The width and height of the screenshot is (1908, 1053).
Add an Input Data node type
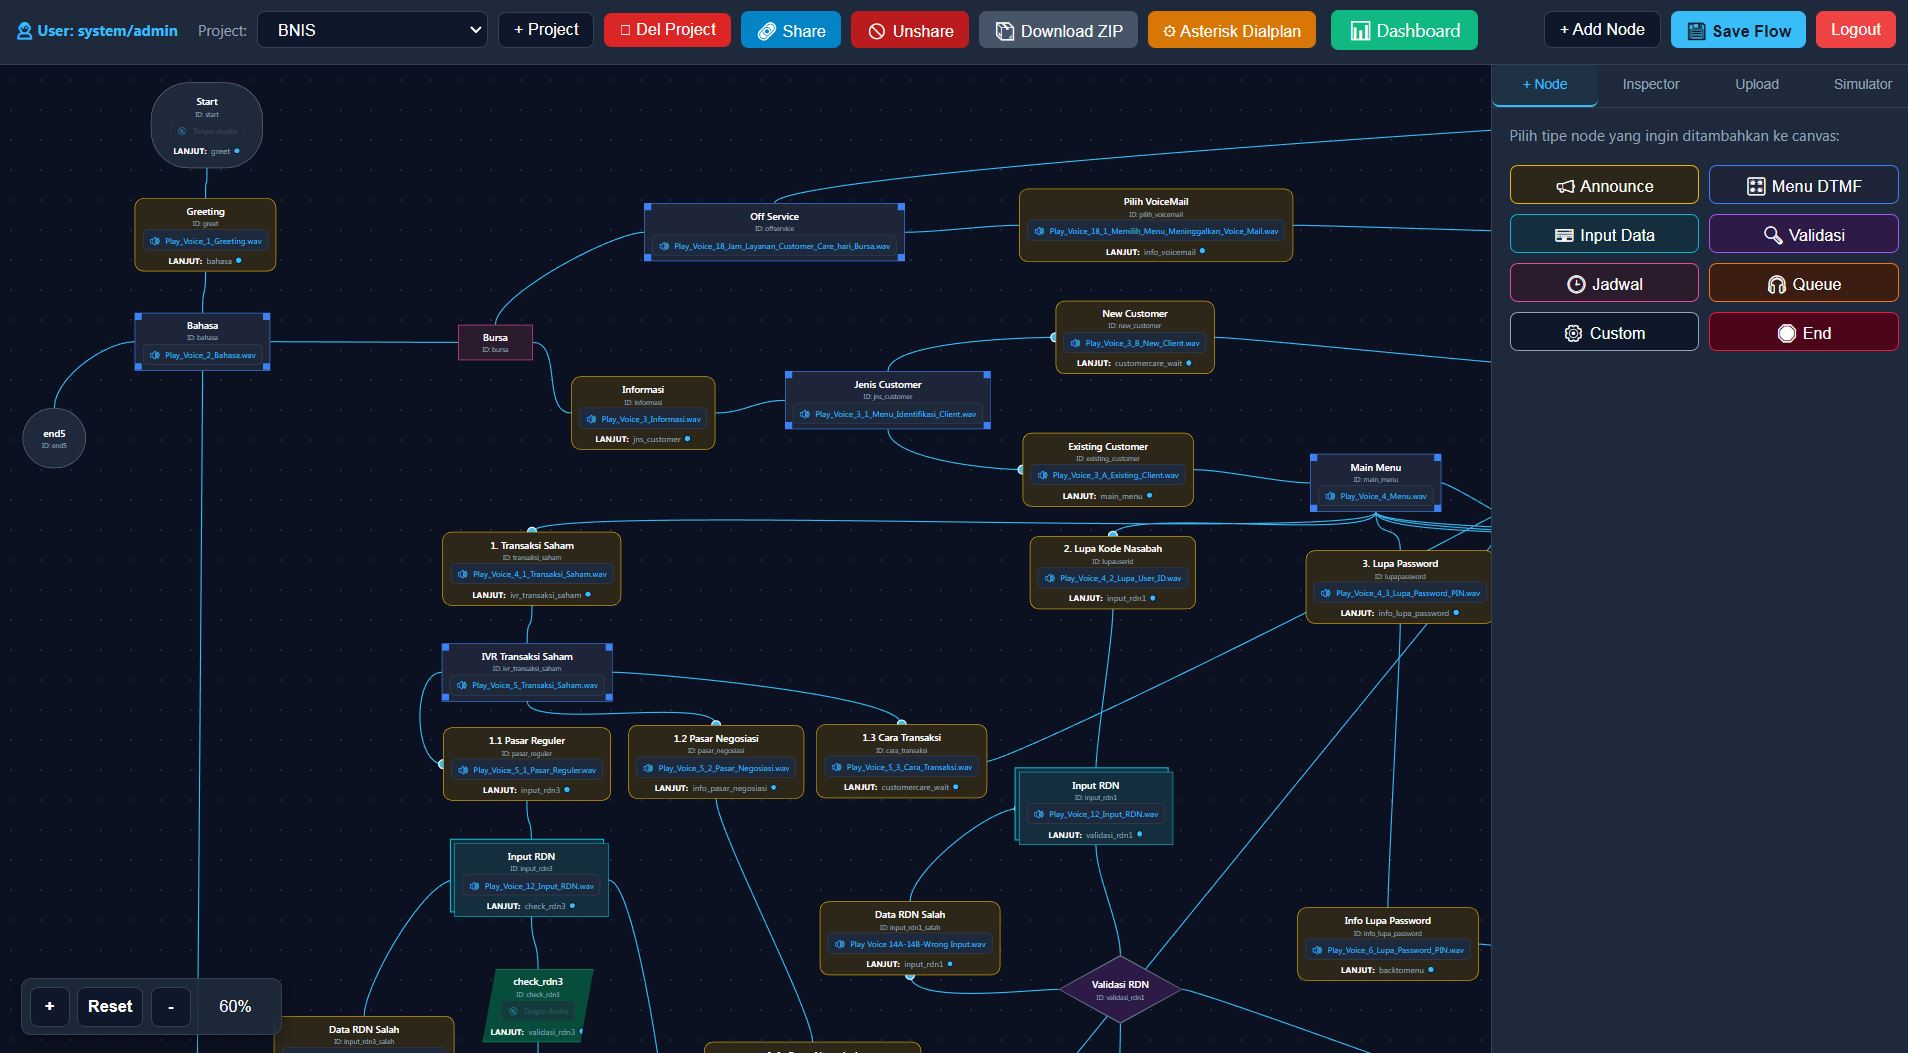click(1604, 235)
